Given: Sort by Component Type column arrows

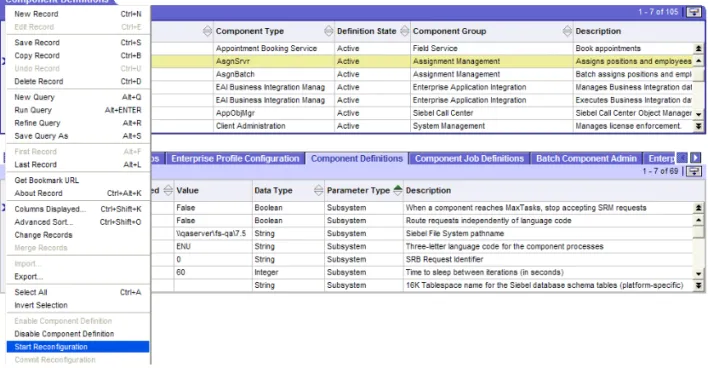Looking at the screenshot, I should pos(329,31).
